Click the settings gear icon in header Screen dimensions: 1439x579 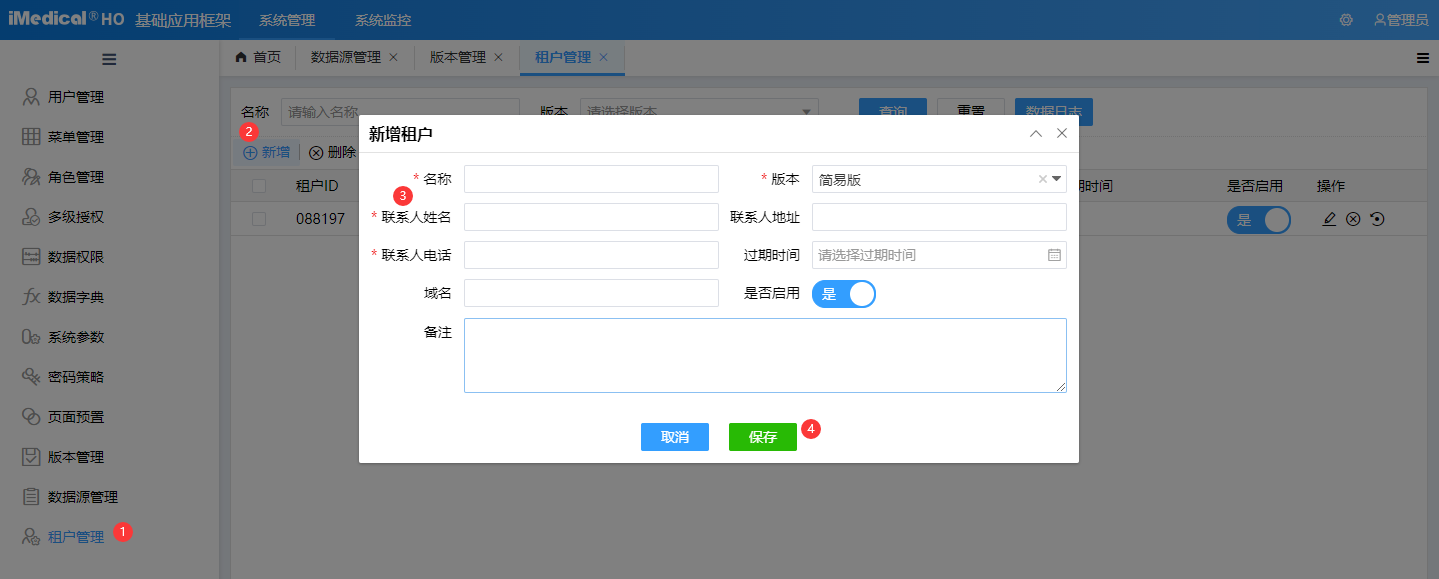coord(1346,20)
